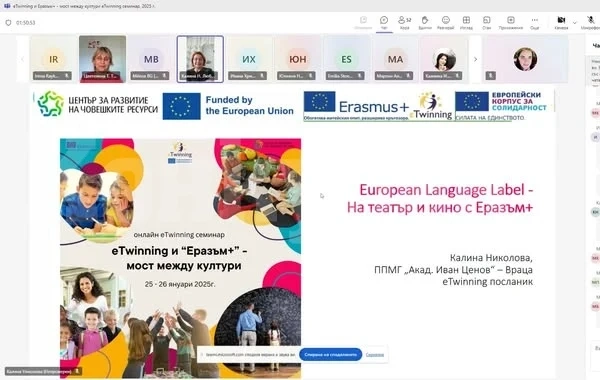Show next participants with right arrow
600x380 pixels.
[475, 59]
